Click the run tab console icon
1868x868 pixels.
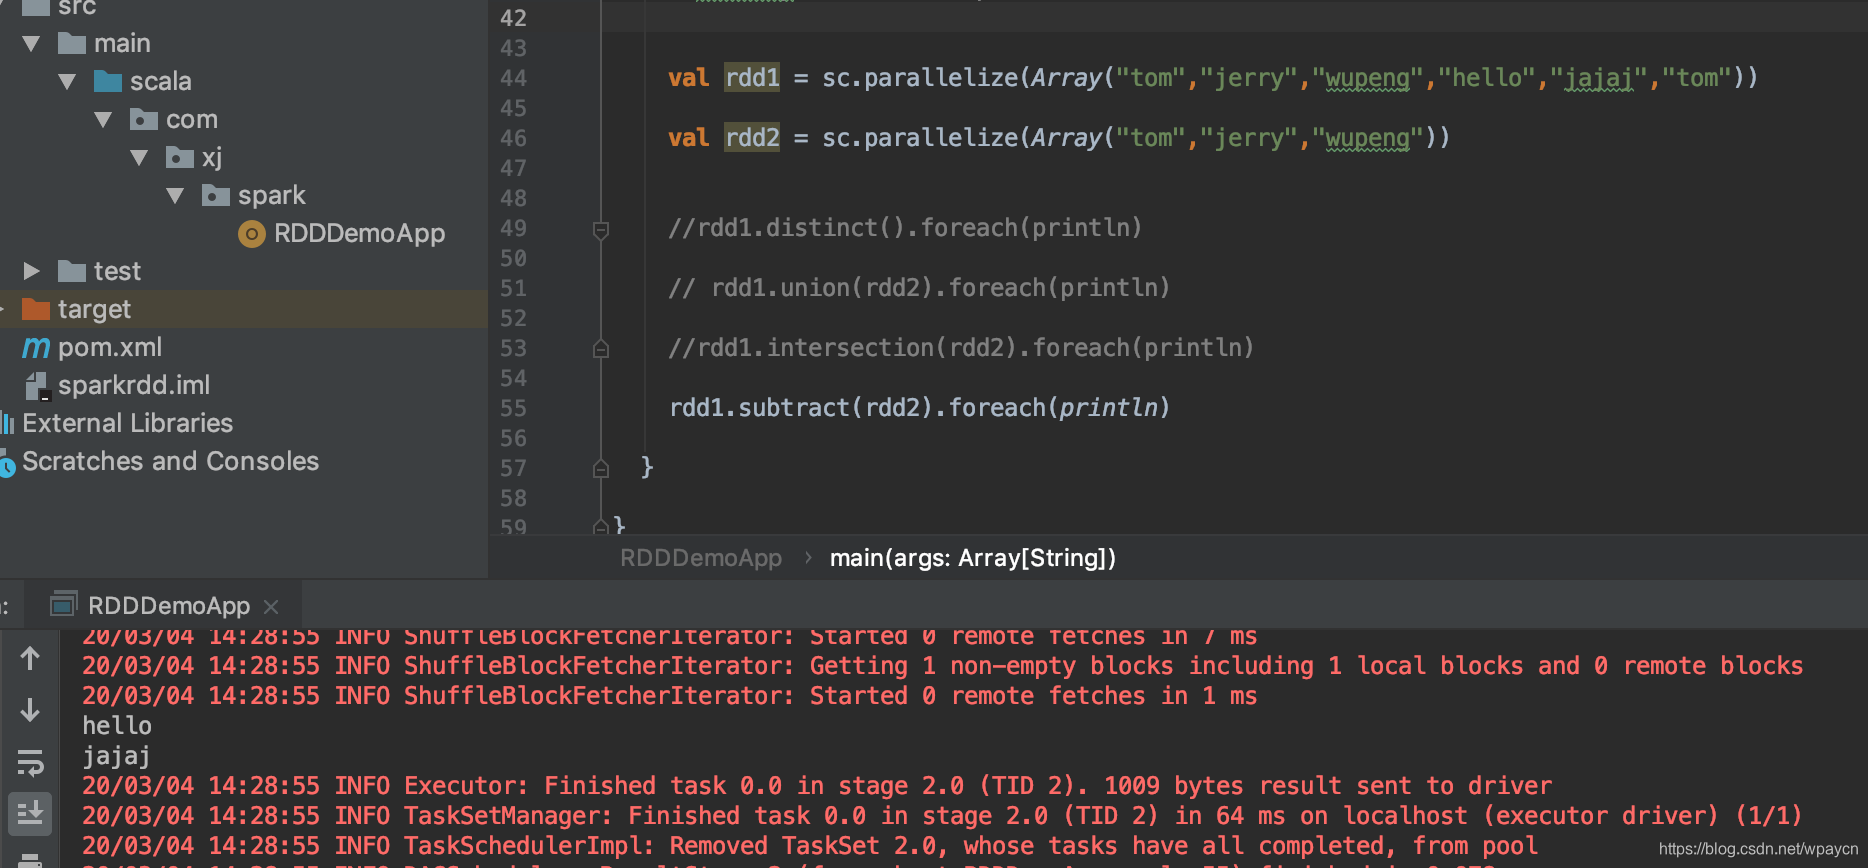(63, 604)
